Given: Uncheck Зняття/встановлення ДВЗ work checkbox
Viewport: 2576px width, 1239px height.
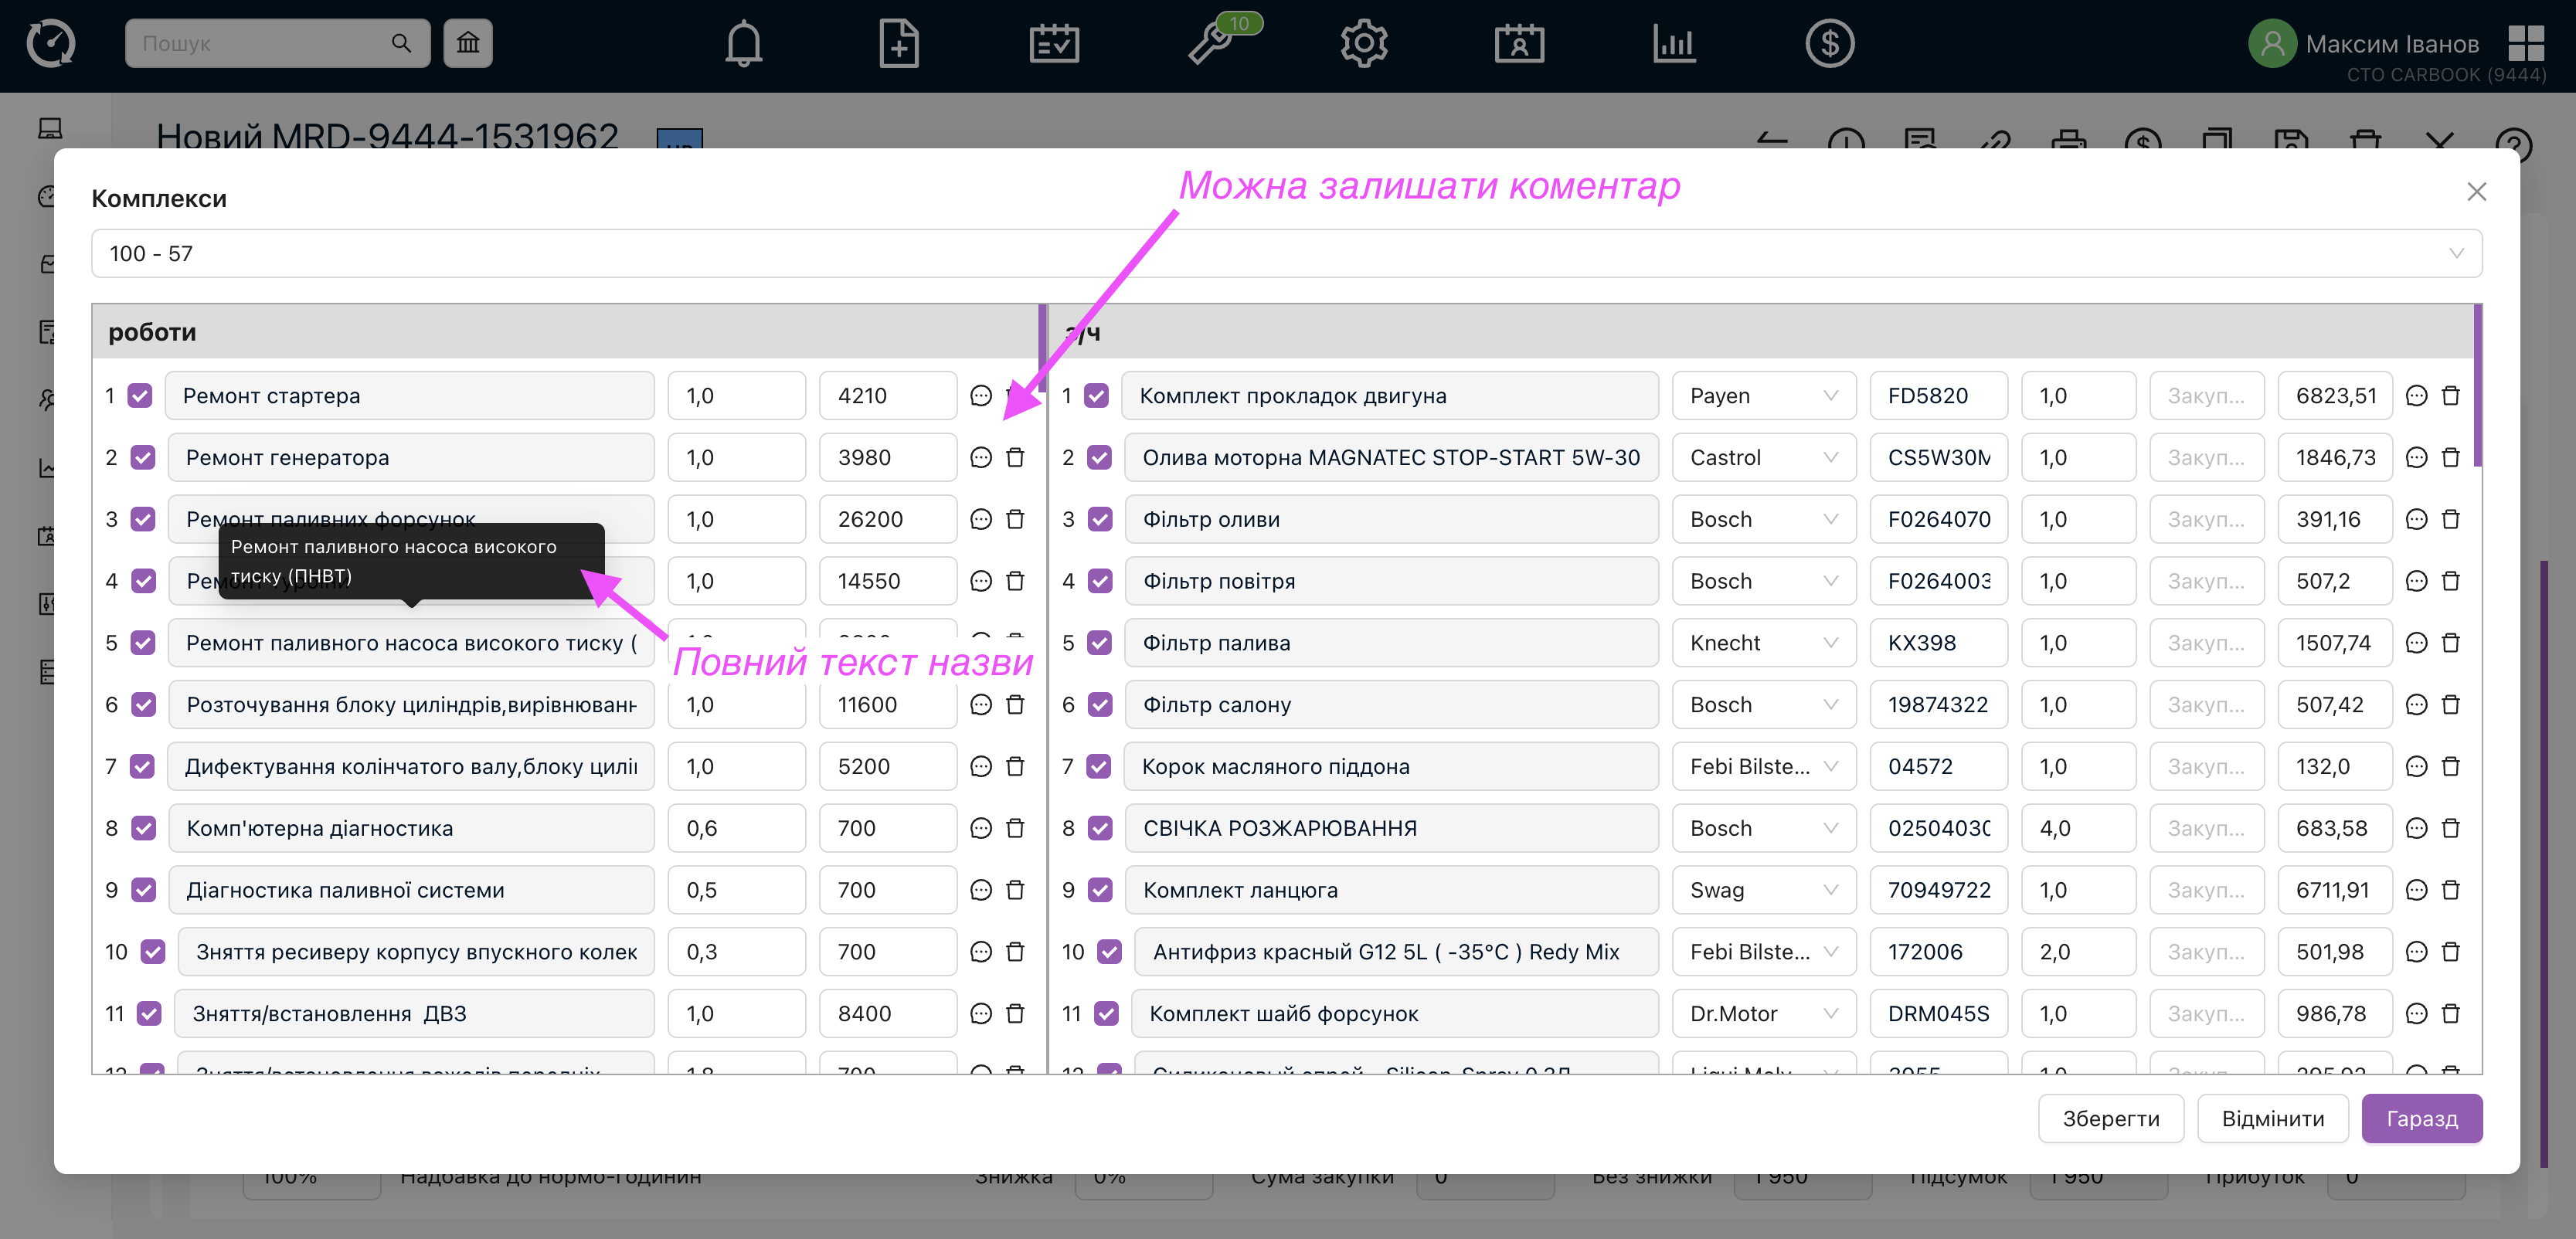Looking at the screenshot, I should coord(149,1014).
